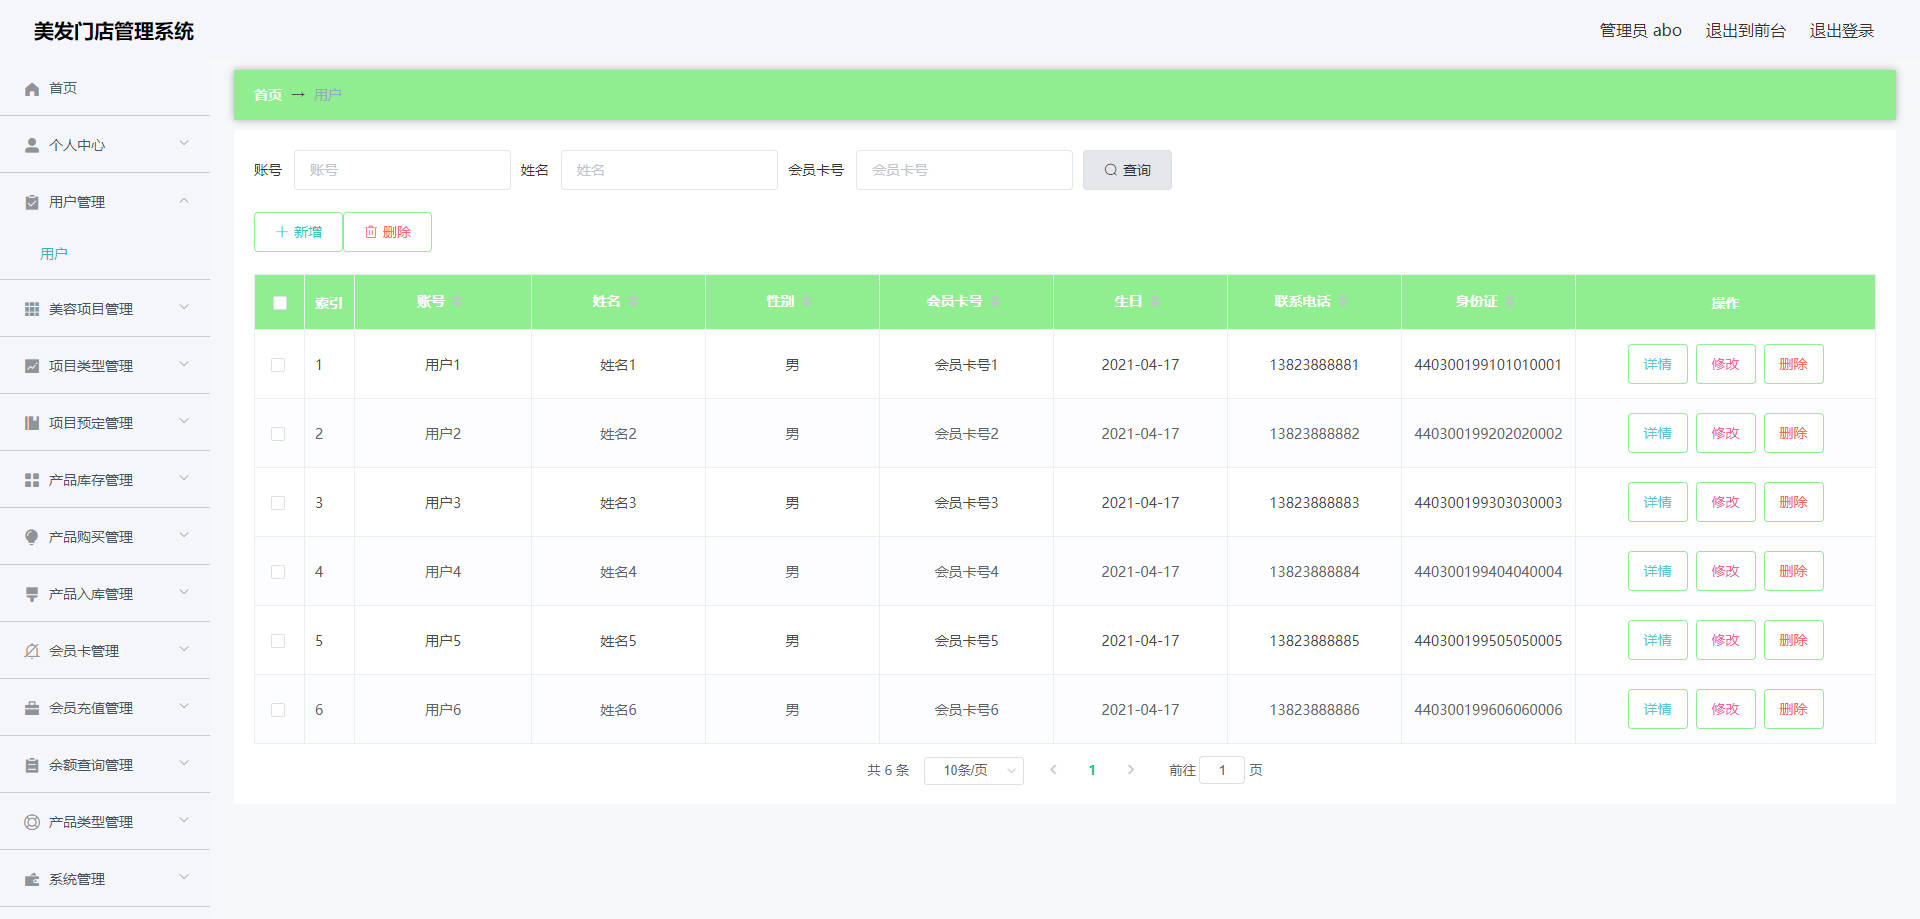
Task: Check the row checkbox for 用户2
Action: tap(278, 434)
